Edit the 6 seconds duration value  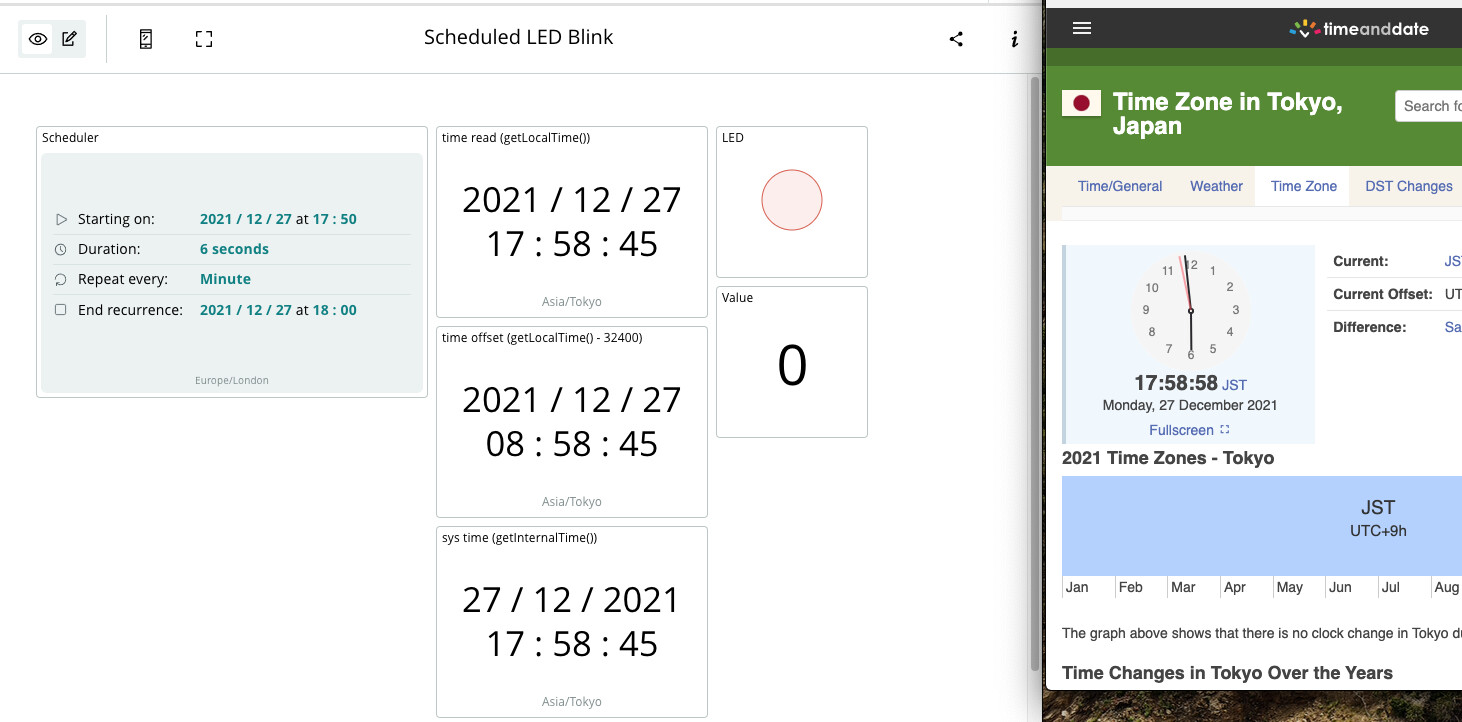(234, 249)
